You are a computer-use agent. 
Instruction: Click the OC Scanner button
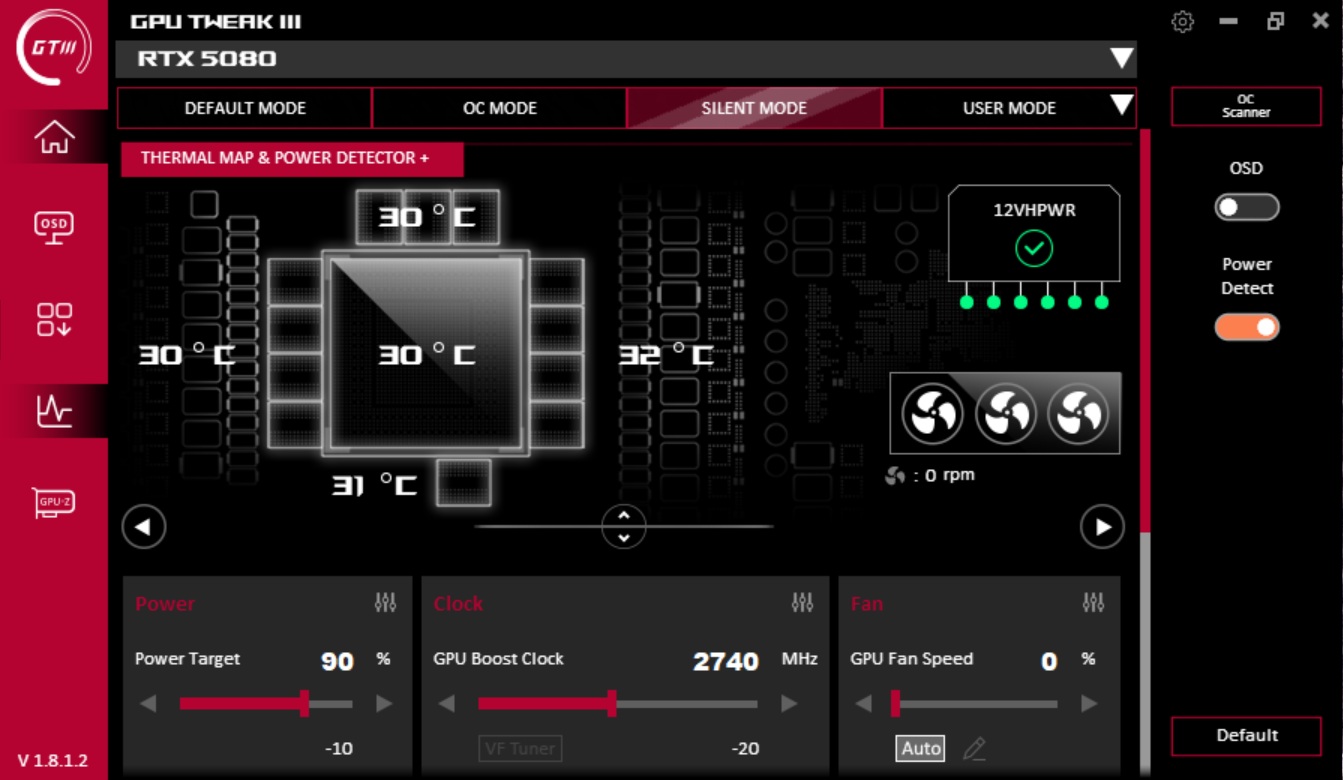click(x=1246, y=106)
